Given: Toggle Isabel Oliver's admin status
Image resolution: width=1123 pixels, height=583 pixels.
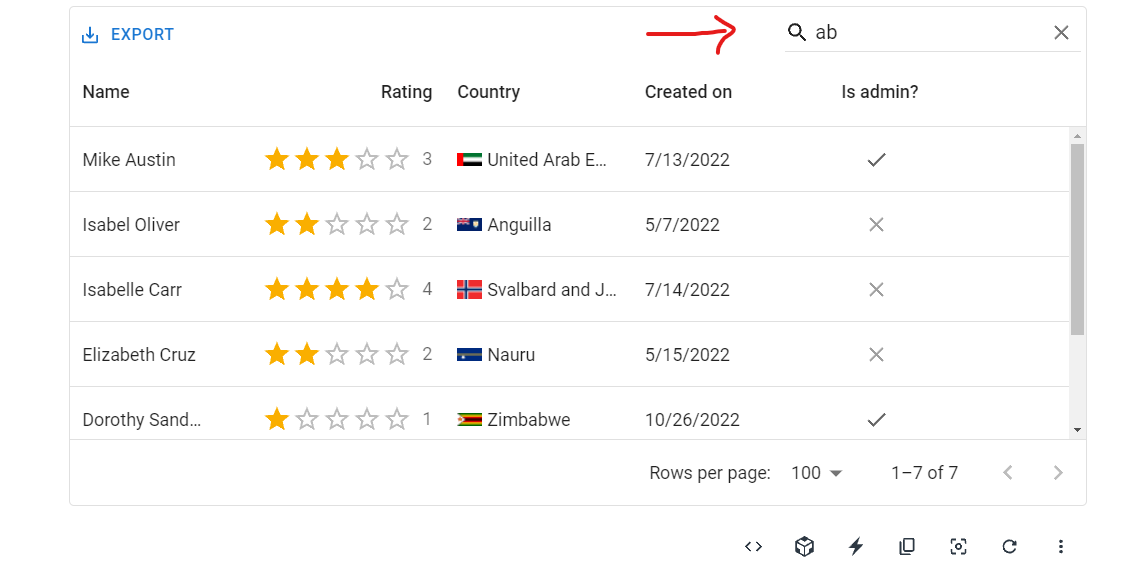Looking at the screenshot, I should (x=876, y=224).
